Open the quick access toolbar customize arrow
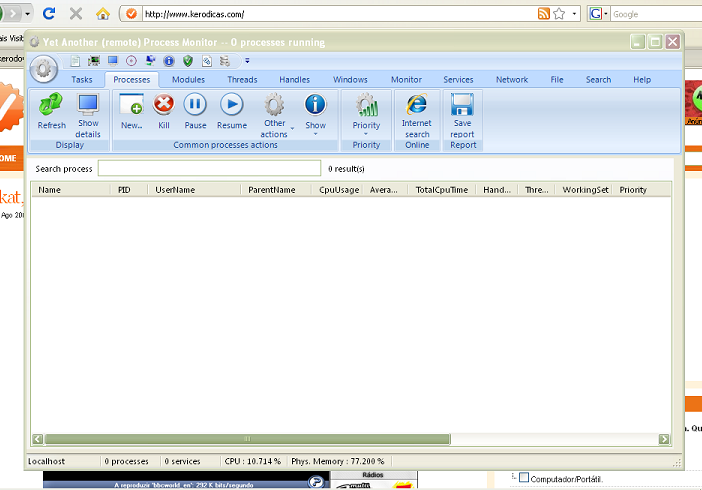Screen dimensions: 702x490 point(247,60)
